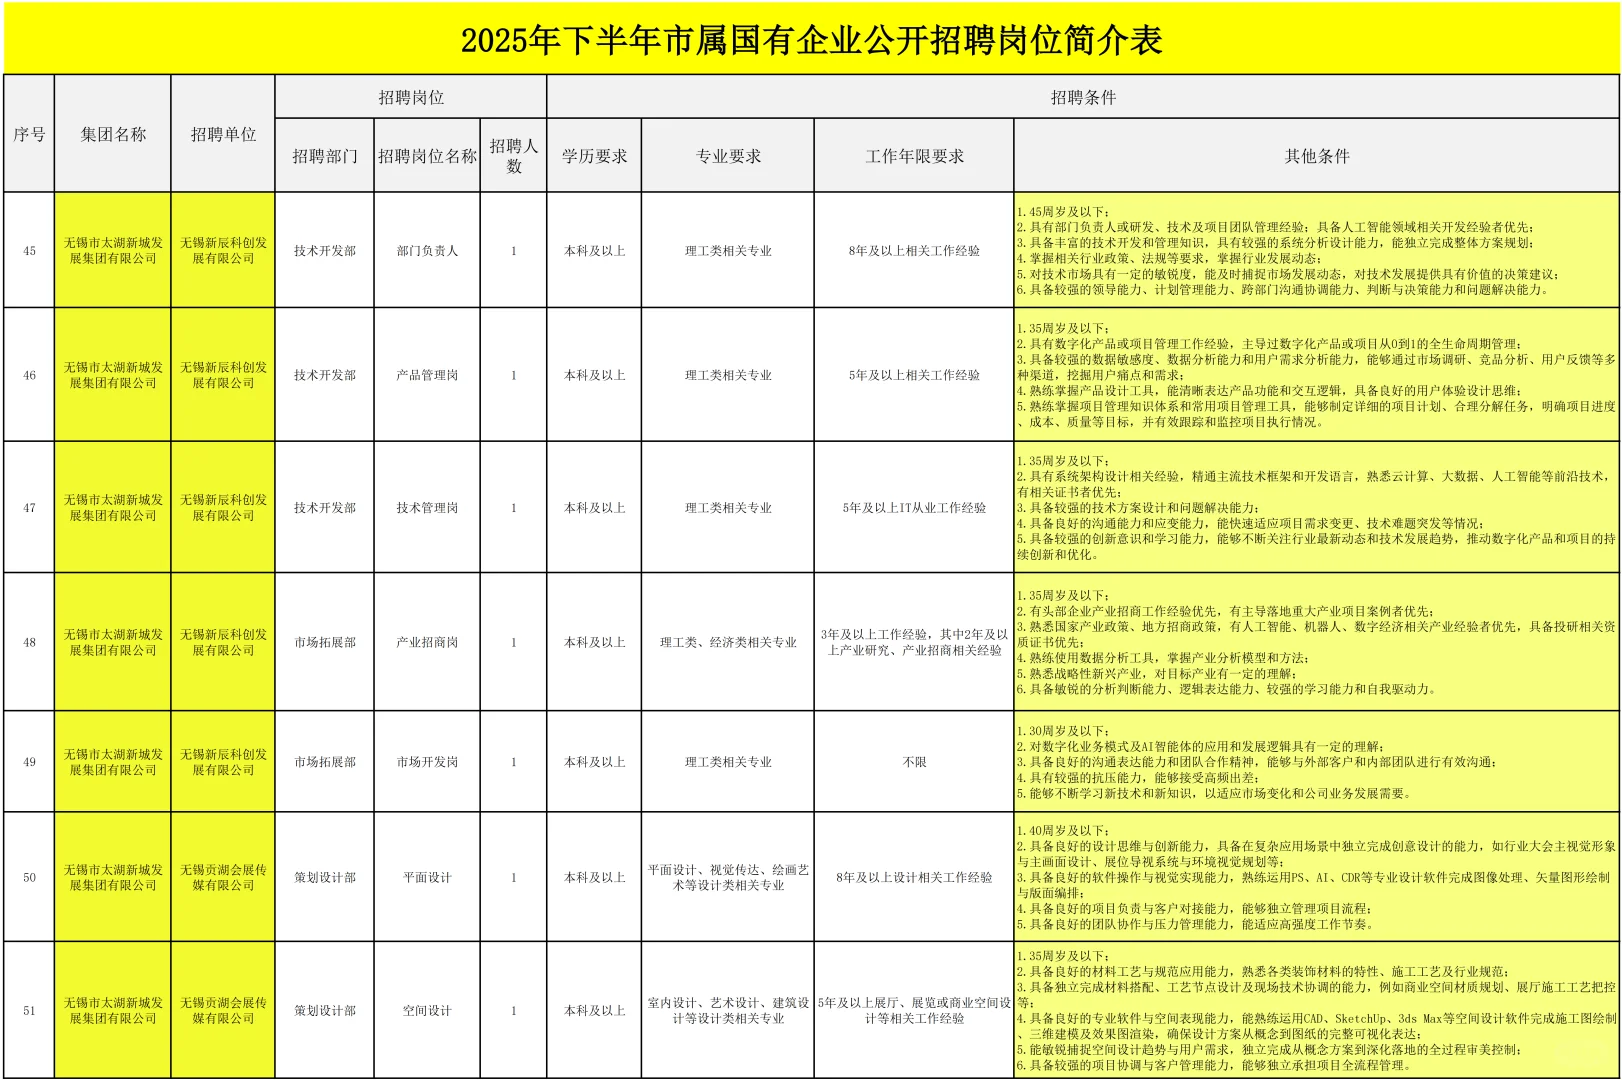This screenshot has width=1622, height=1080.
Task: Click the 学历要求 column header
Action: pos(594,156)
